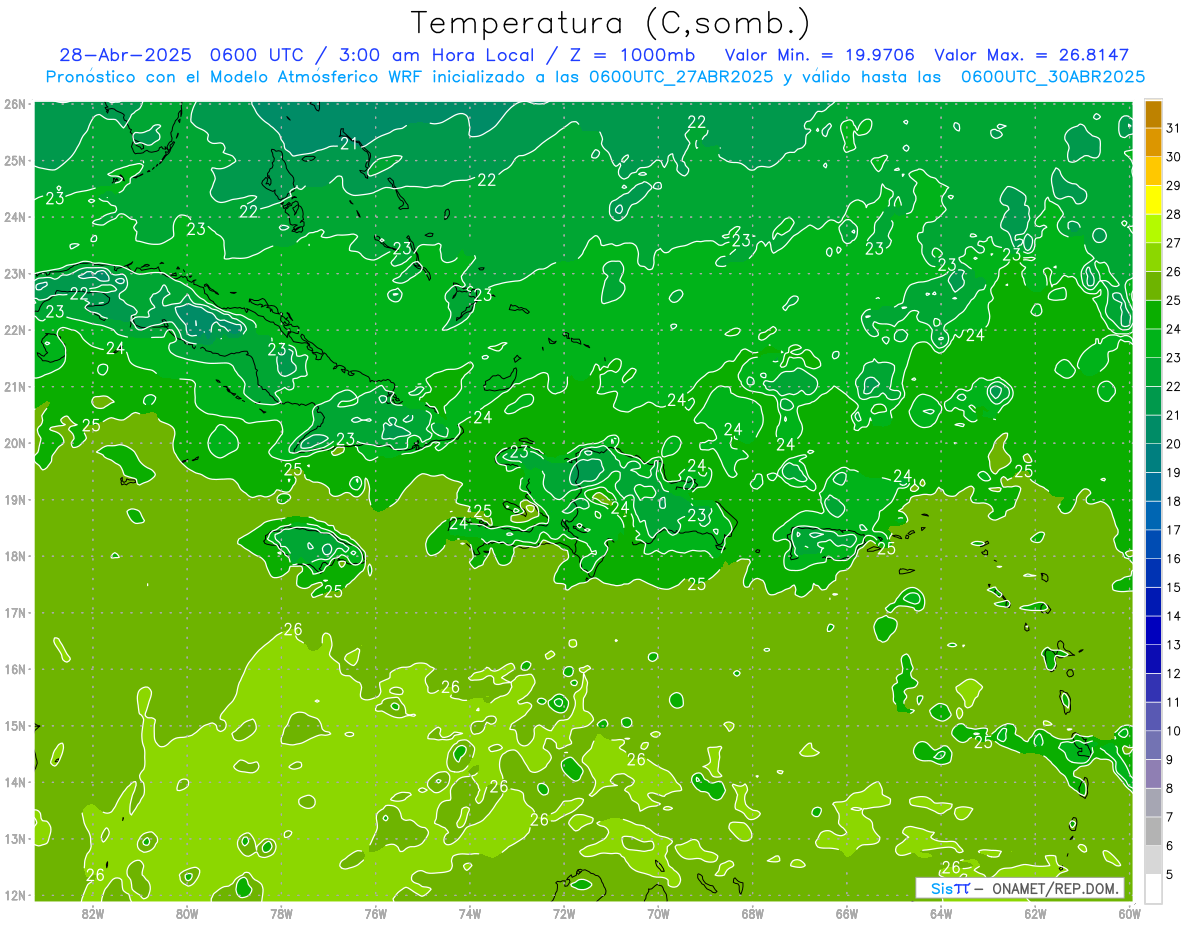The width and height of the screenshot is (1200, 927).
Task: Click the '23N' latitude label
Action: (x=15, y=274)
